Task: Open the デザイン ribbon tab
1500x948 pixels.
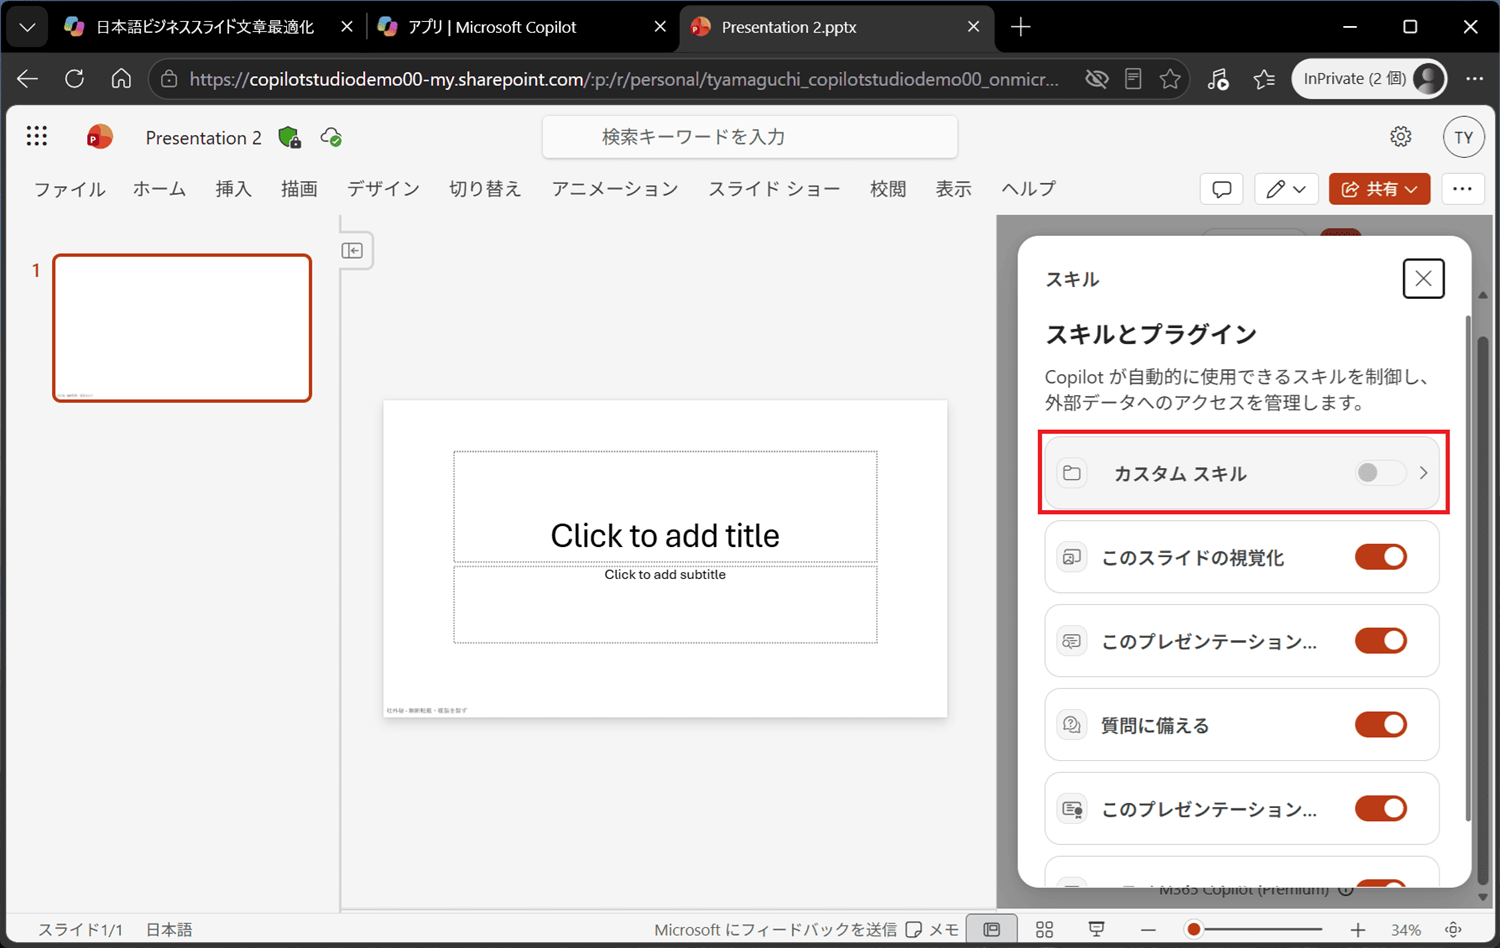Action: click(x=383, y=189)
